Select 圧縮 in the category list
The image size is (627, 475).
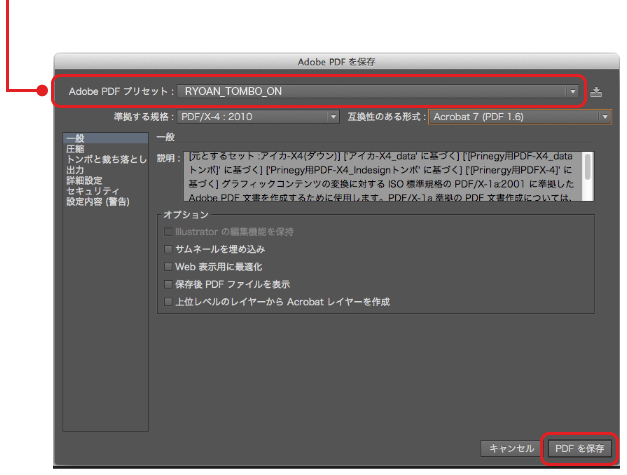106,149
